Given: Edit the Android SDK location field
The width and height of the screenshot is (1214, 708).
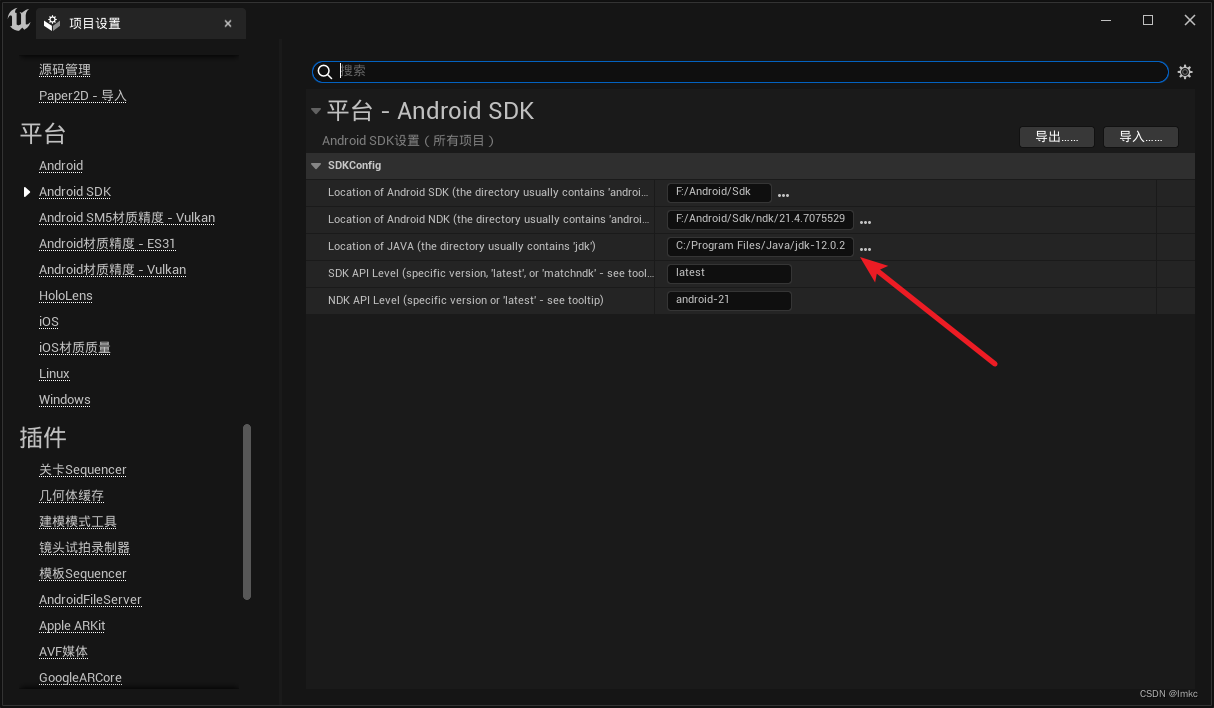Looking at the screenshot, I should 720,192.
